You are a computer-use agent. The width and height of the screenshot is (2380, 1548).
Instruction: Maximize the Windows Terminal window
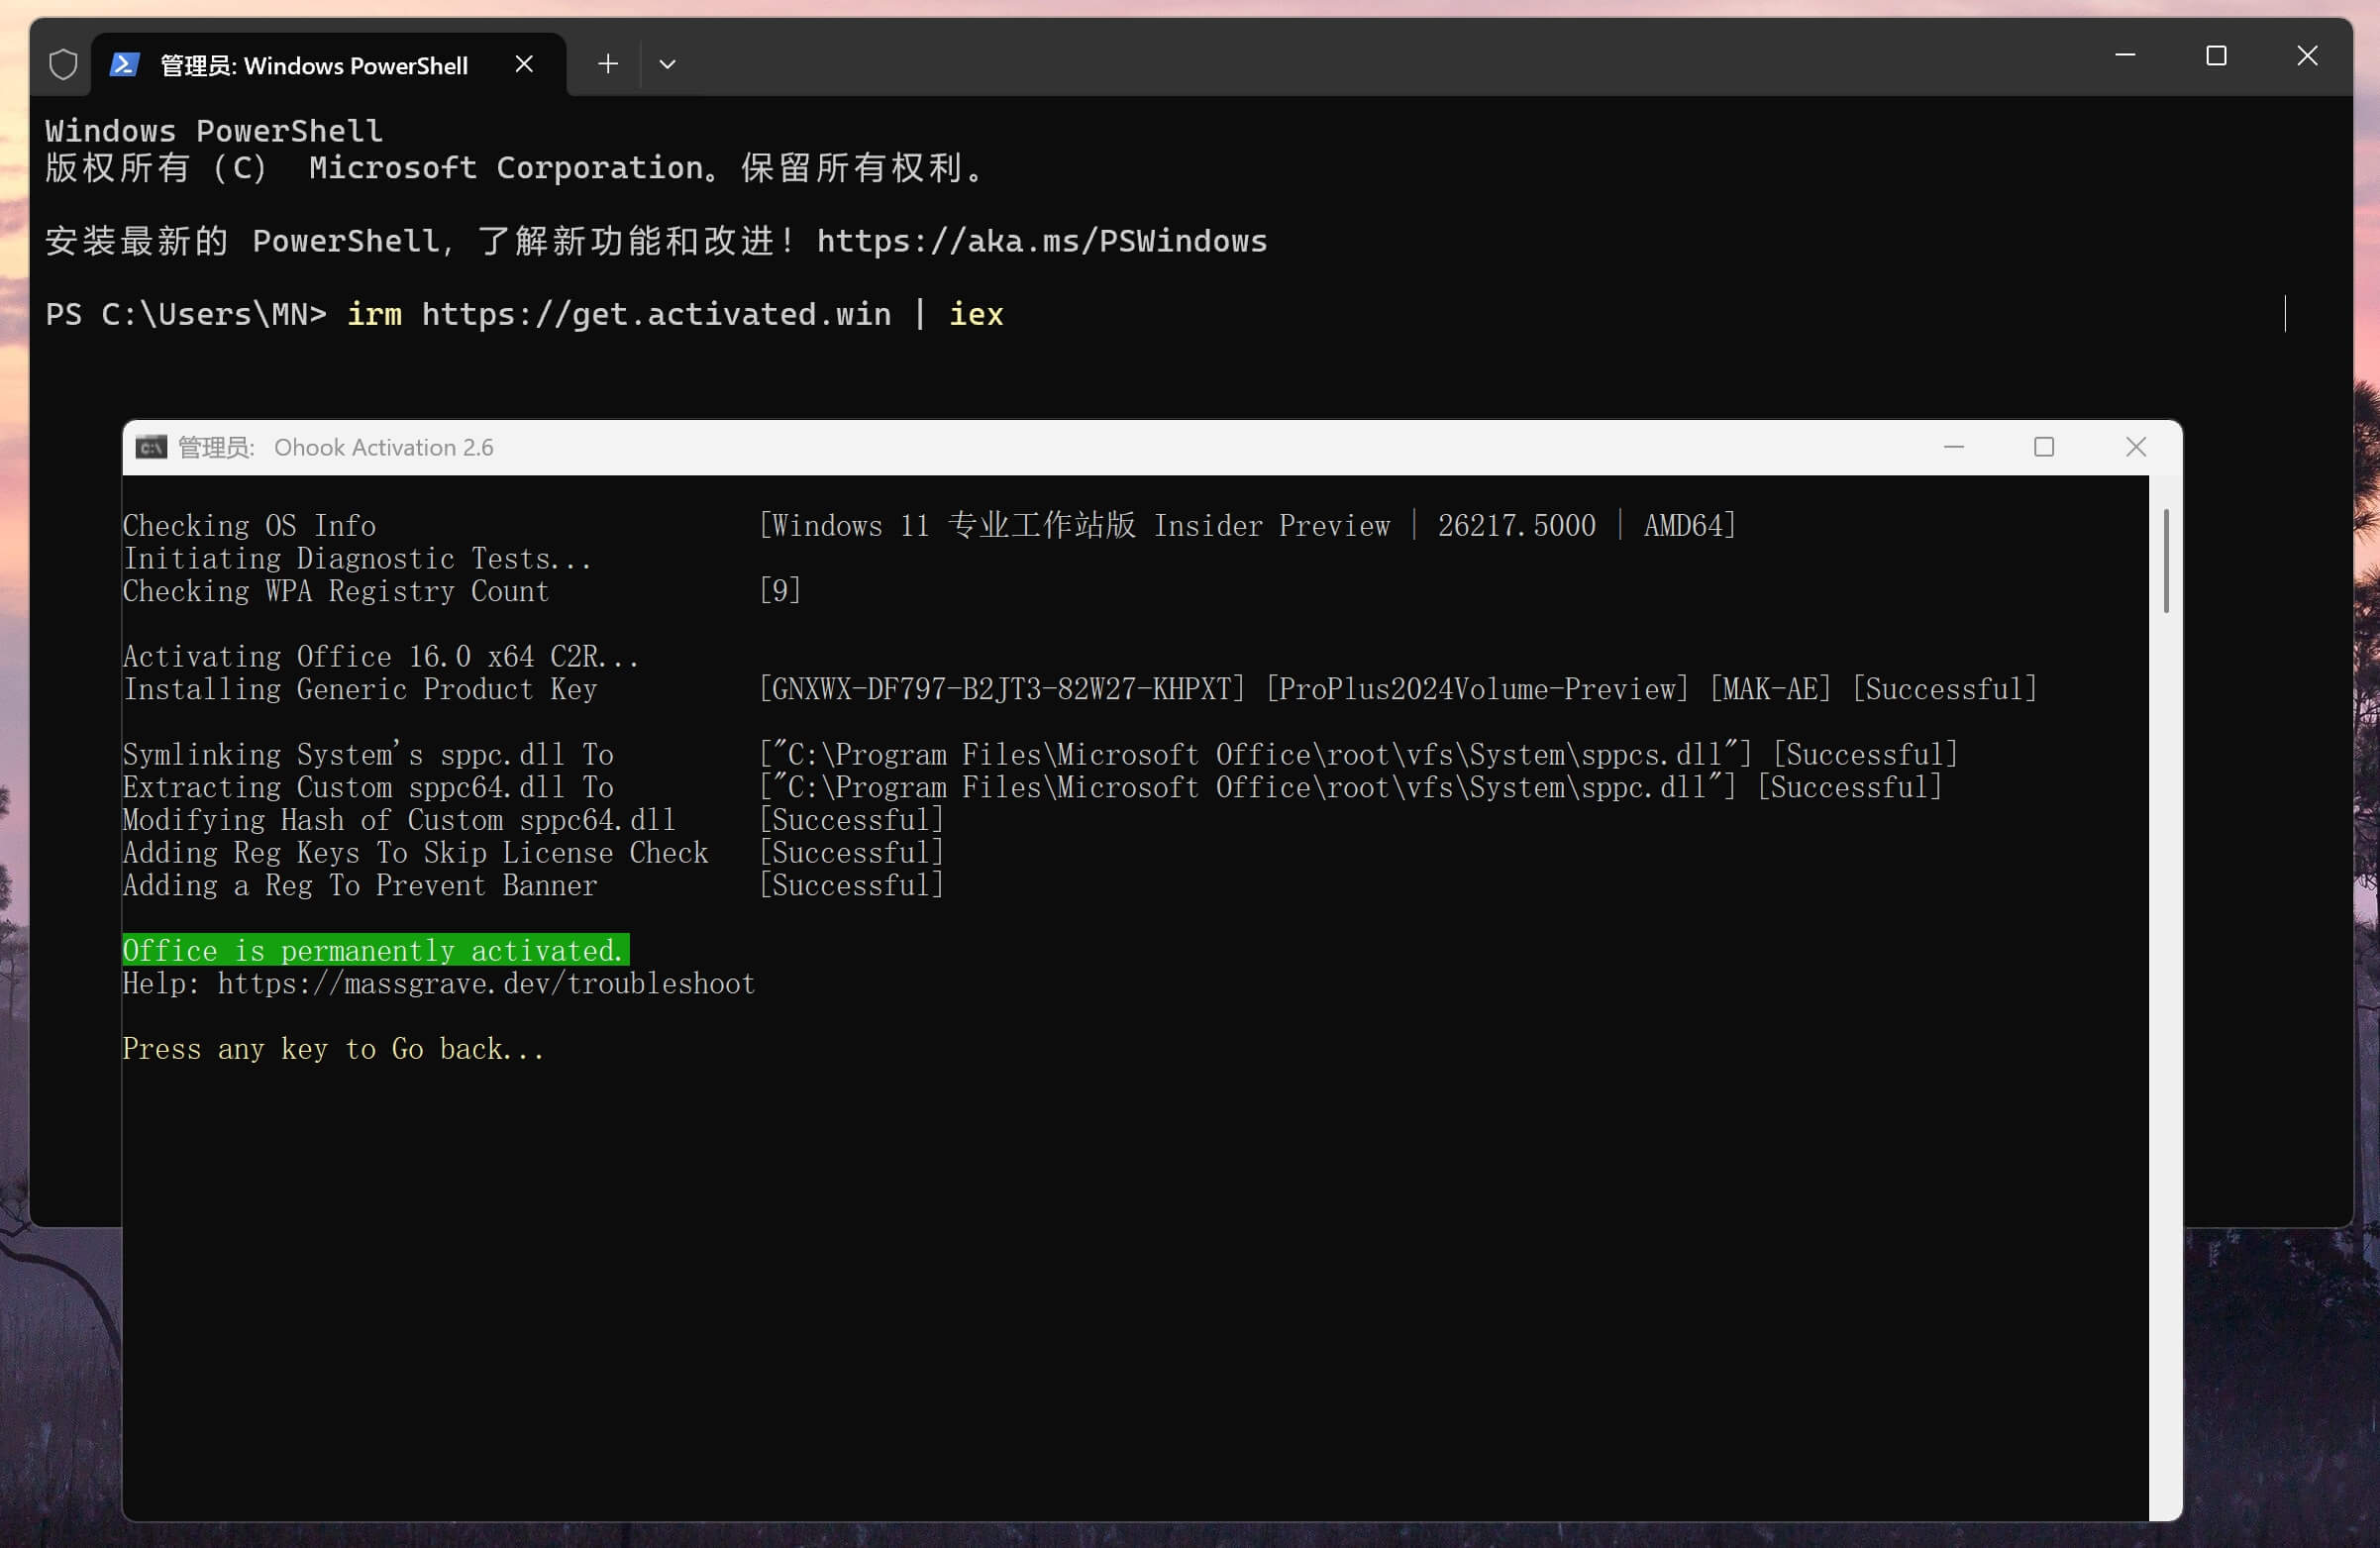[2216, 56]
